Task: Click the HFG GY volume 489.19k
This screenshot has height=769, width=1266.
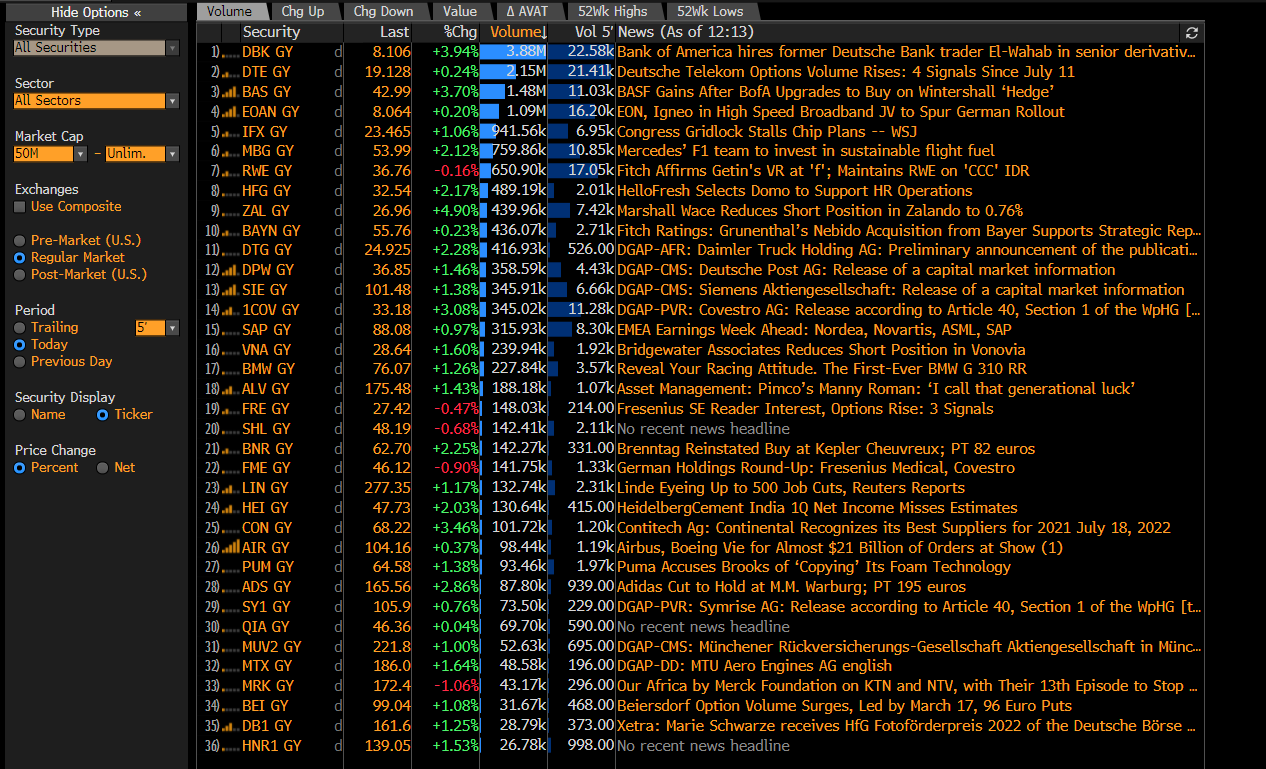Action: click(x=518, y=191)
